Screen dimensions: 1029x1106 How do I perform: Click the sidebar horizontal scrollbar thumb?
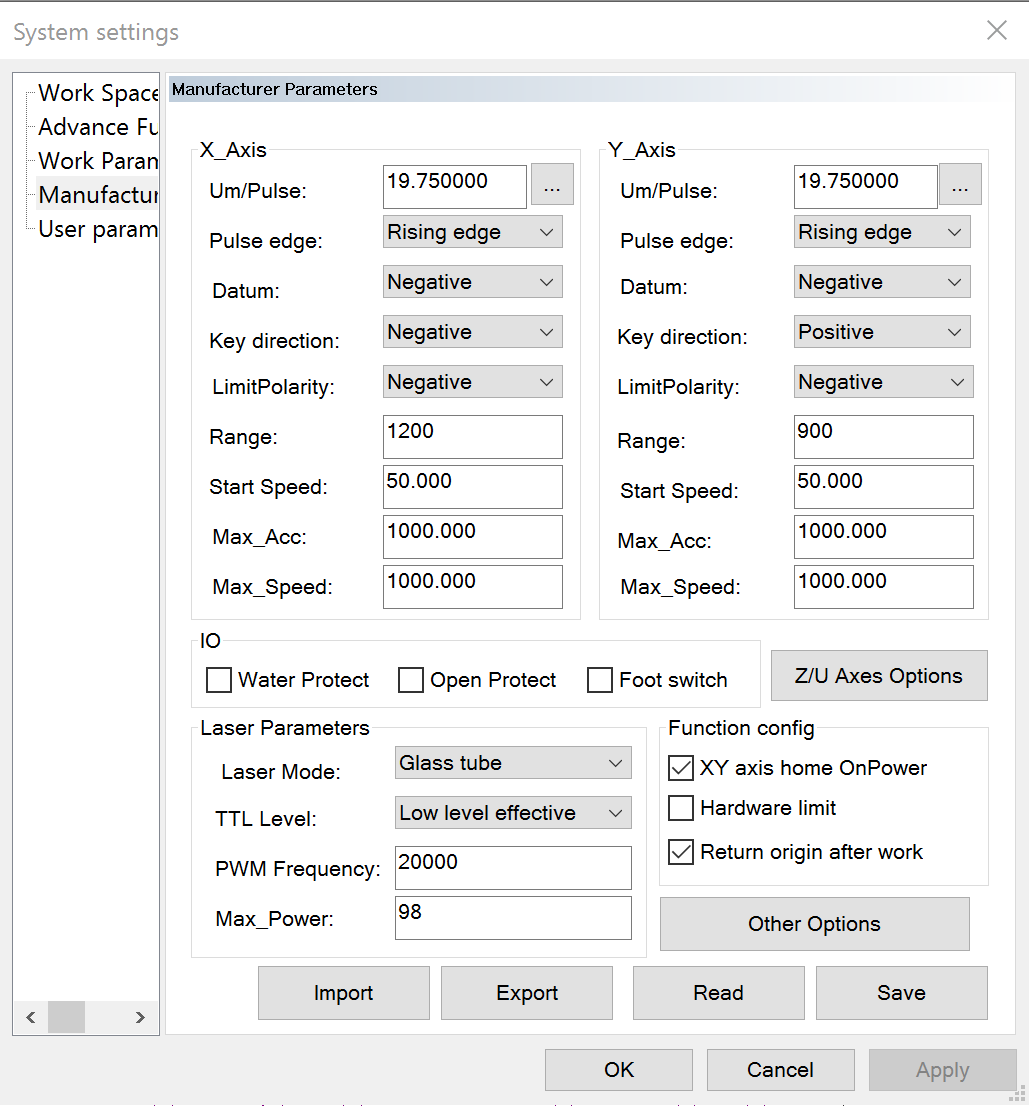pos(67,1017)
